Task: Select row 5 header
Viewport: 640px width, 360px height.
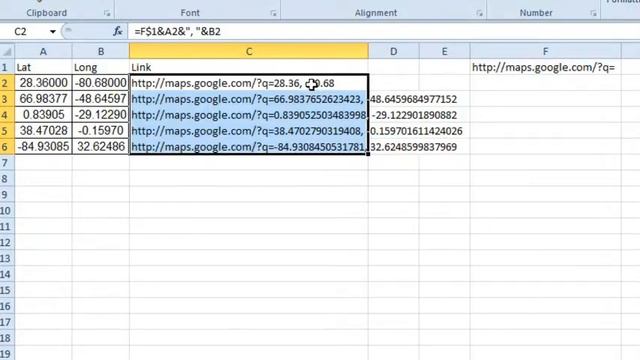Action: point(7,131)
